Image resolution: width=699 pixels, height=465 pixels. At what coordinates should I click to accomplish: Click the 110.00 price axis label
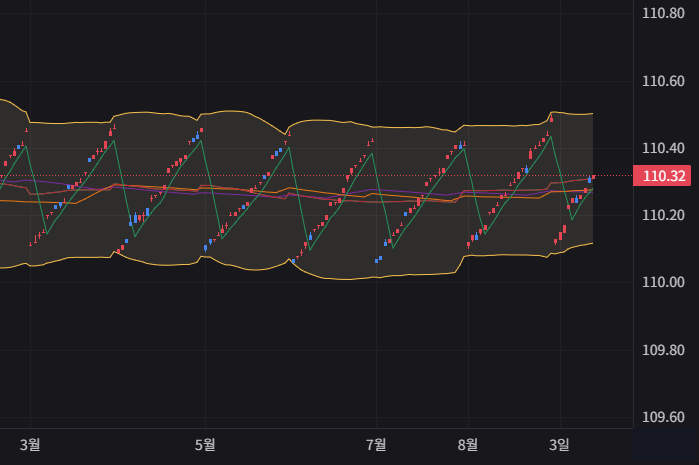[x=665, y=282]
